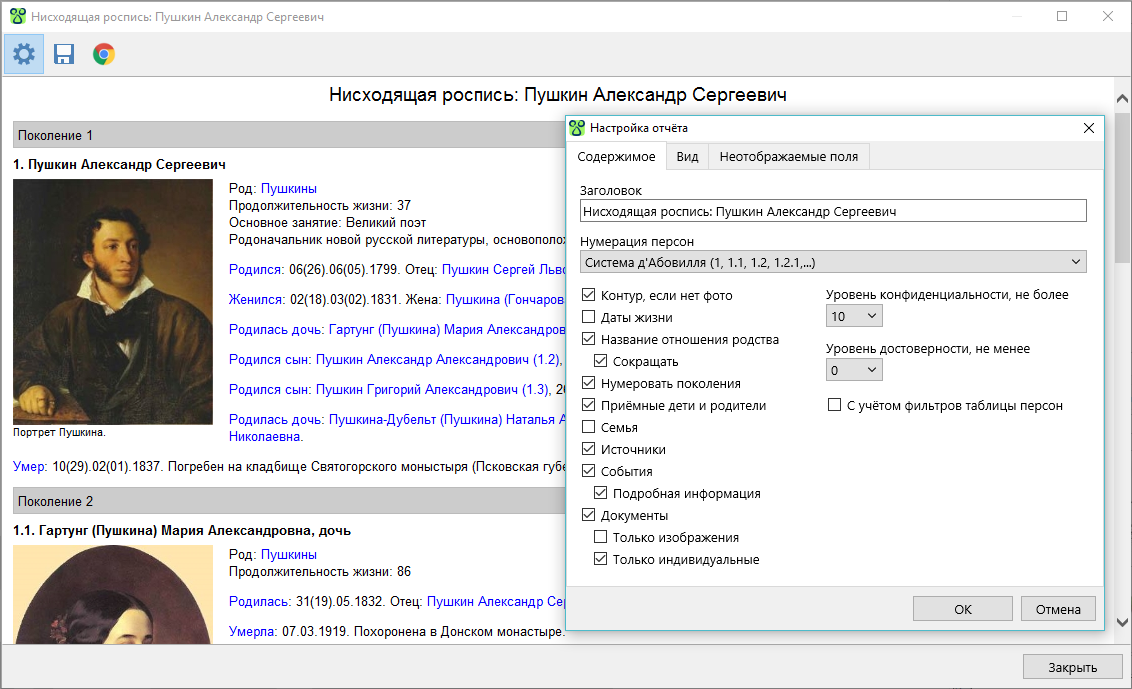Click the app icon in dialog title bar

pos(577,128)
